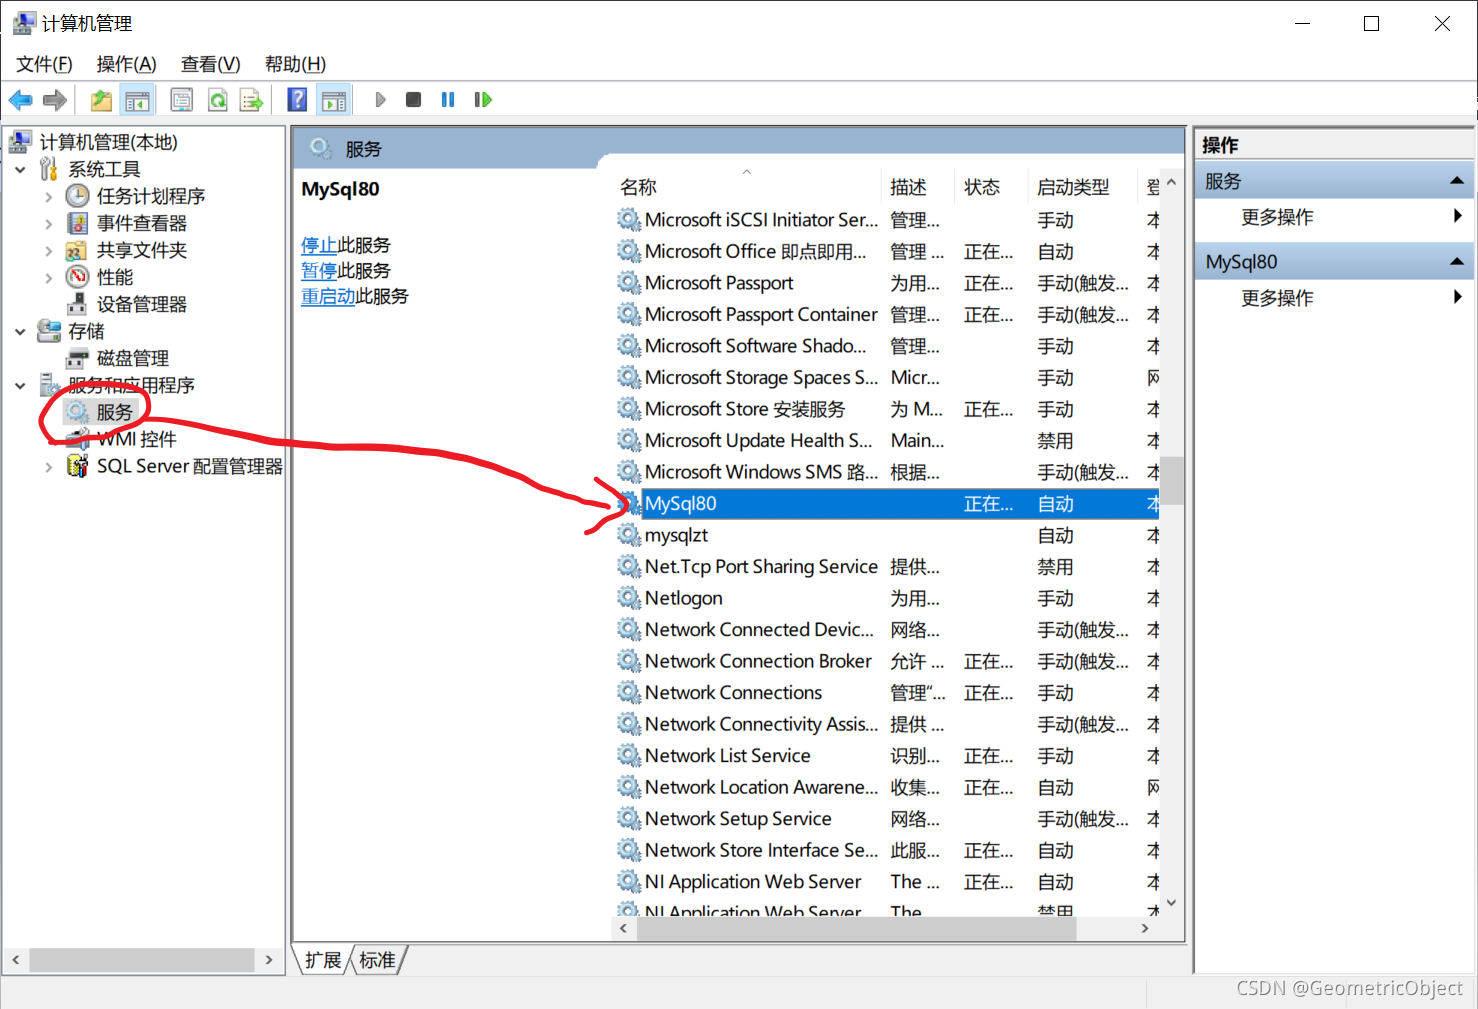Select 服务 node in the tree
The width and height of the screenshot is (1478, 1009).
(x=114, y=412)
